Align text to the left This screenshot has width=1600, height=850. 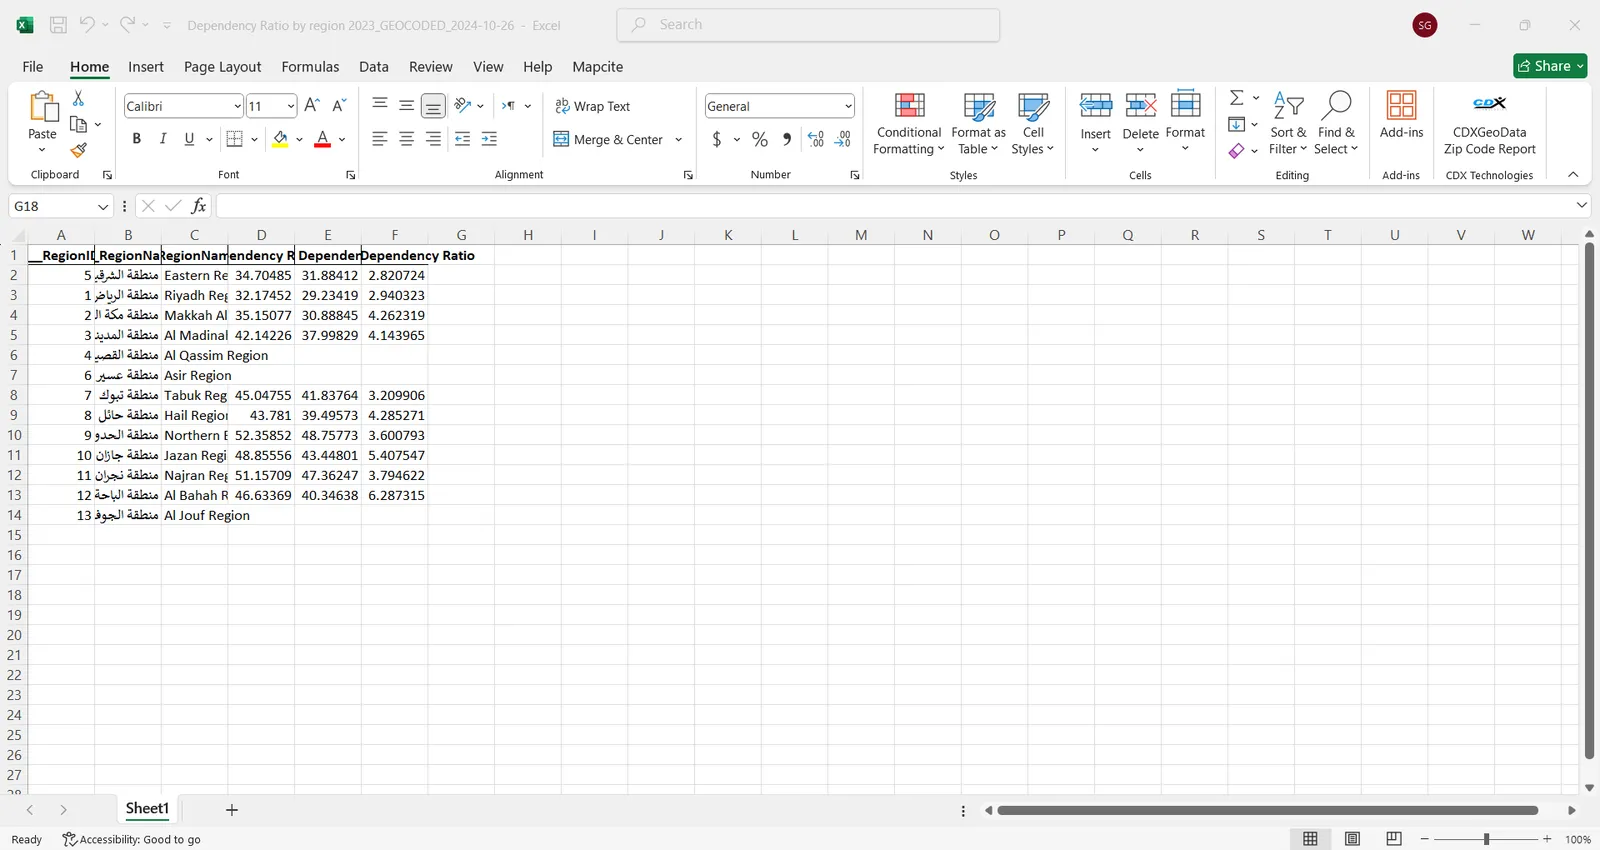pyautogui.click(x=379, y=139)
